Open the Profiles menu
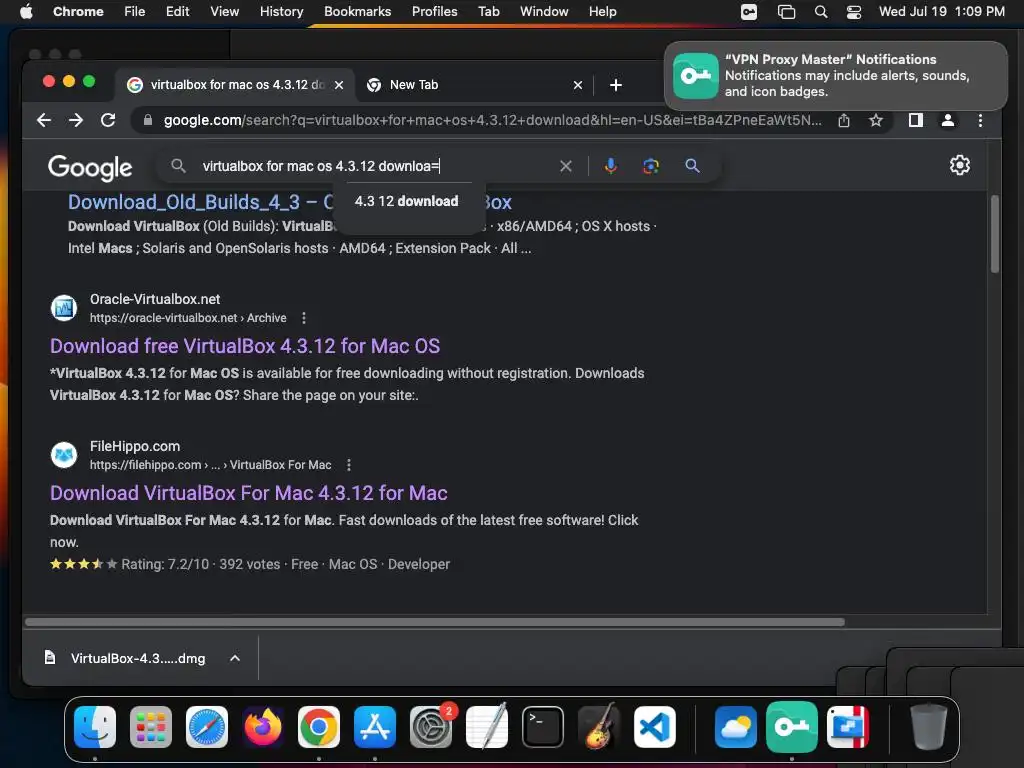This screenshot has height=768, width=1024. point(434,12)
